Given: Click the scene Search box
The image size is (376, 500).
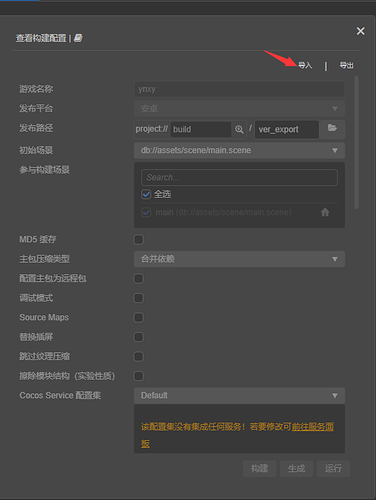Looking at the screenshot, I should (x=239, y=177).
